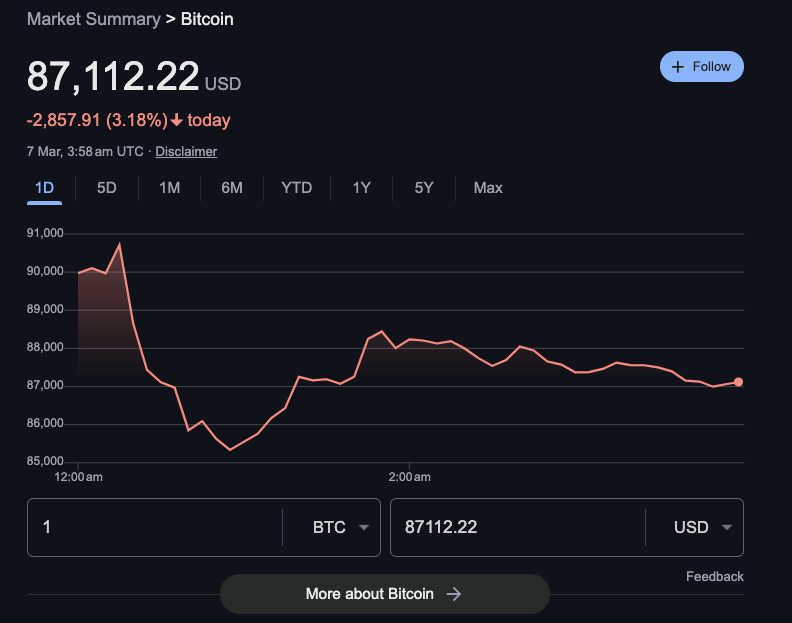Click the 86,000 axis label
The height and width of the screenshot is (623, 792).
(x=45, y=423)
